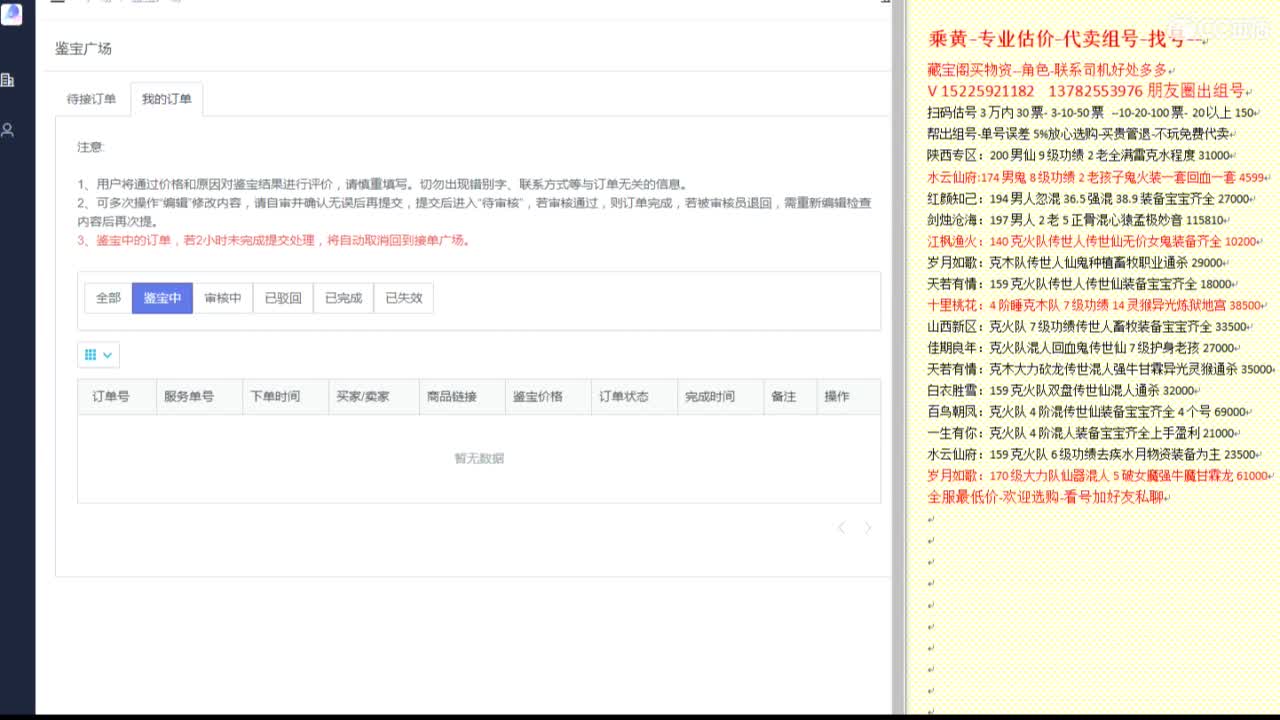Select the 鉴宝中 filter
Viewport: 1280px width, 720px height.
pos(162,298)
